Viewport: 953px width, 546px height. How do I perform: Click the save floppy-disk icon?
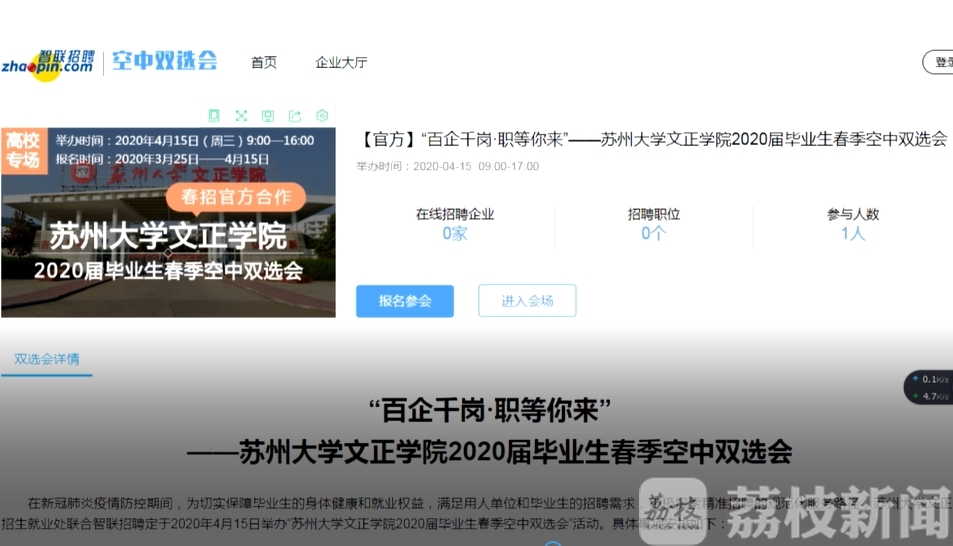(268, 116)
